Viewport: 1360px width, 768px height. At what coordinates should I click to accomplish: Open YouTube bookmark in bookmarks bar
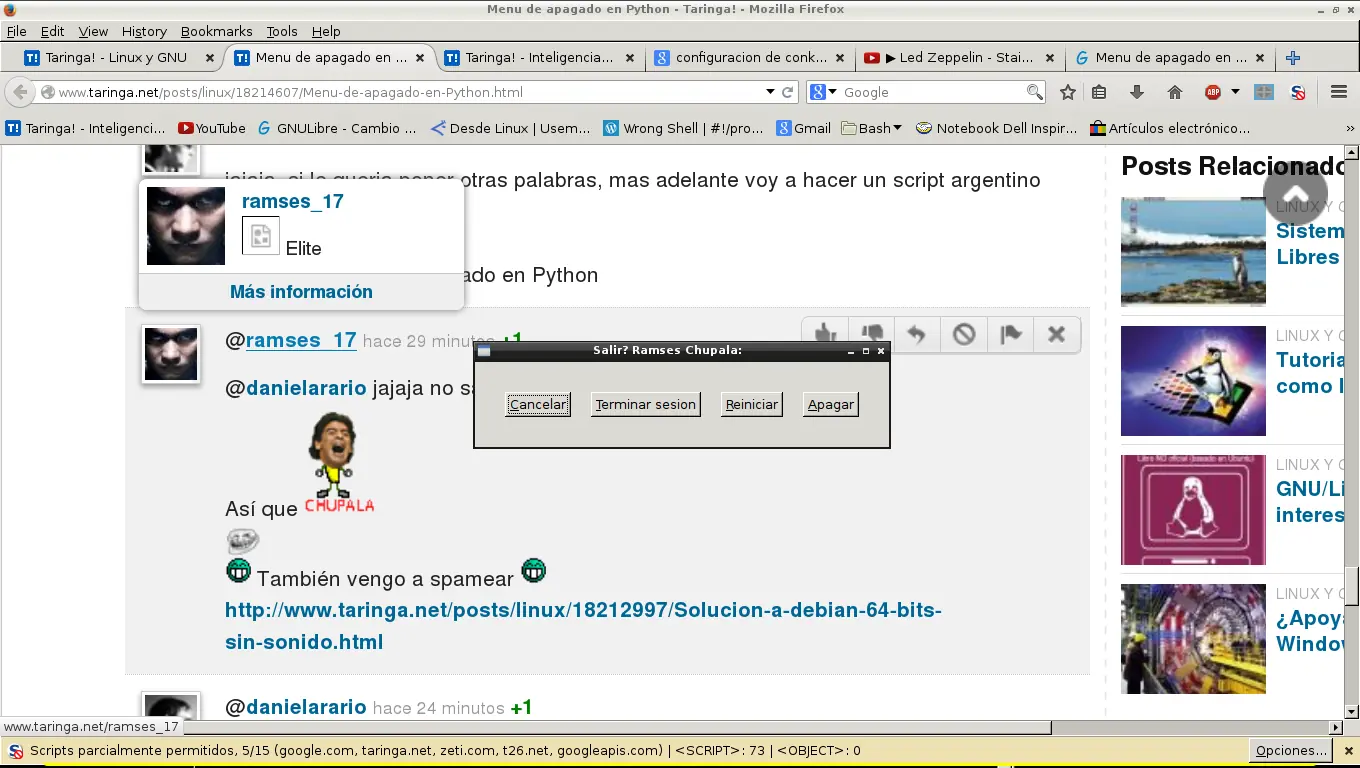click(x=212, y=128)
